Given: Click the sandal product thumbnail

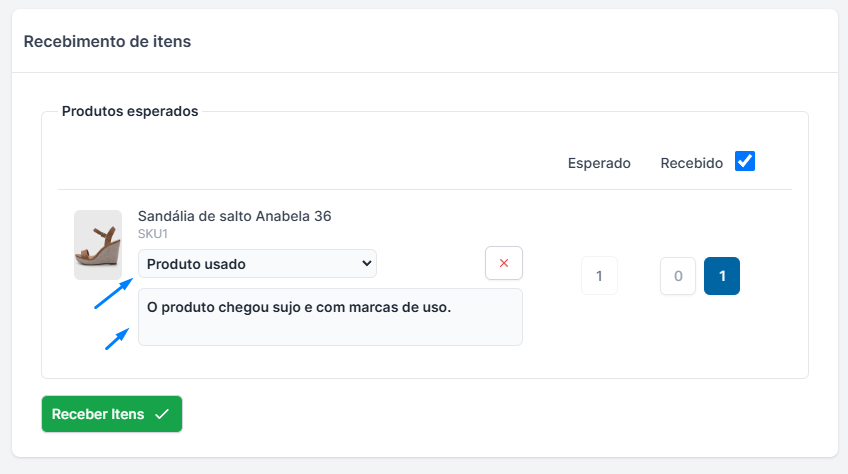Looking at the screenshot, I should (98, 245).
